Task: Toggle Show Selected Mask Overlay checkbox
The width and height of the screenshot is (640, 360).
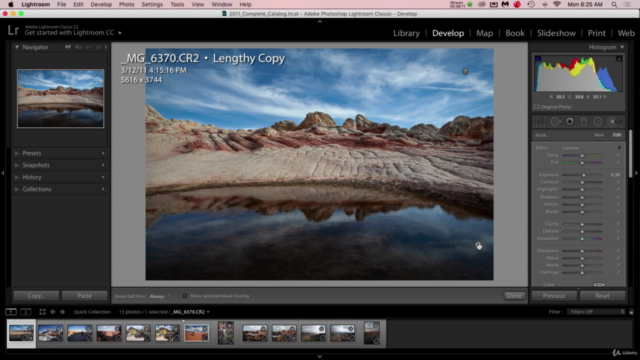Action: point(184,296)
